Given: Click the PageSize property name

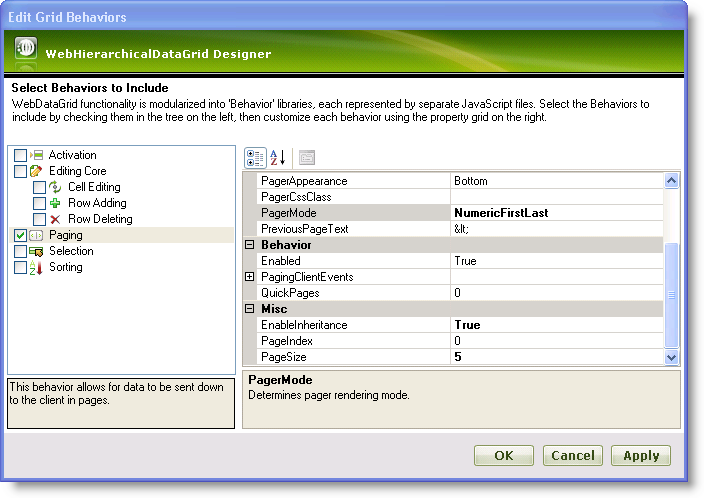Looking at the screenshot, I should [x=284, y=357].
